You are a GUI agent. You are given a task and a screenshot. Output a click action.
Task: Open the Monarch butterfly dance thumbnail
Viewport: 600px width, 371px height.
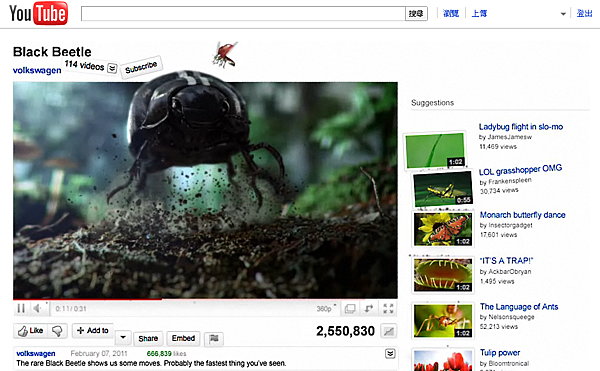coord(443,229)
